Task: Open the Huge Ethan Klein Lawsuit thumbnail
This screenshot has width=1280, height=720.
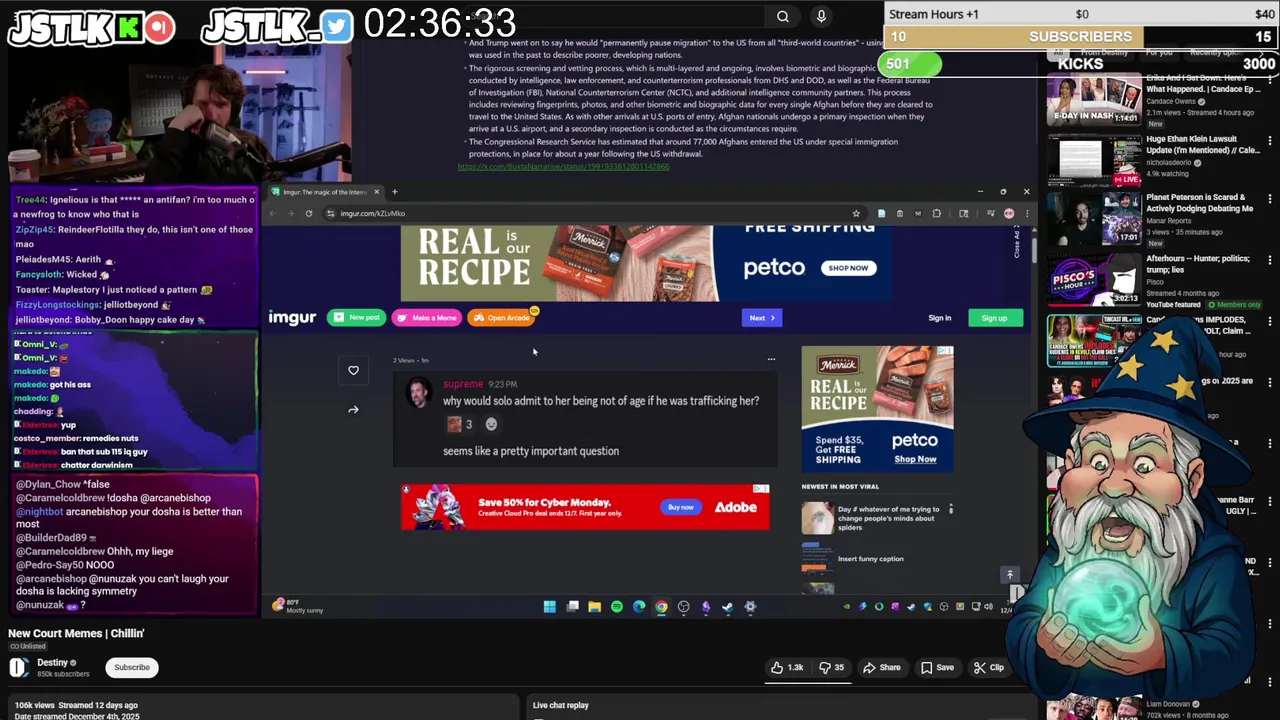Action: 1094,158
